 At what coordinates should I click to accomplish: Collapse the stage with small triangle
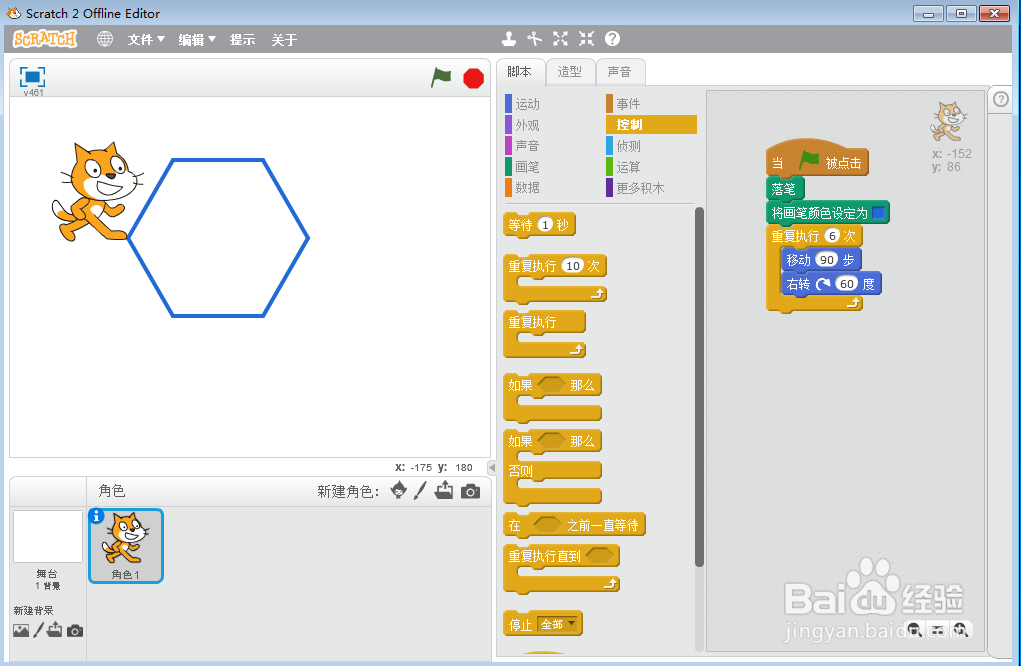point(492,467)
